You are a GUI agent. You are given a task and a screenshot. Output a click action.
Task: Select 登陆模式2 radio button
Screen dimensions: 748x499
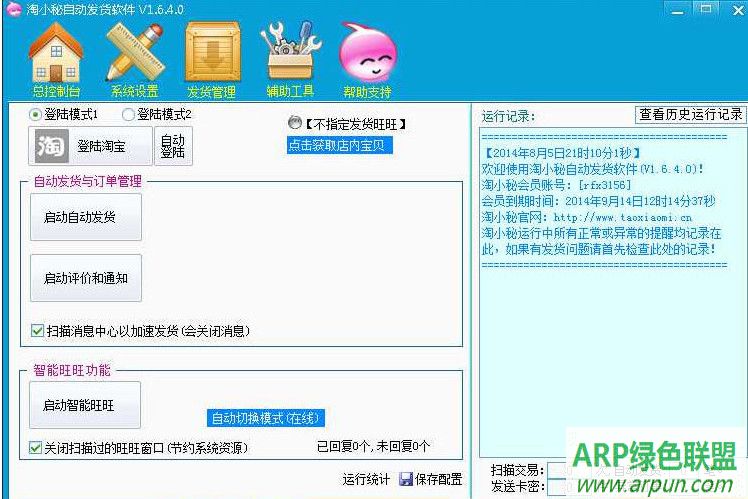[x=128, y=114]
